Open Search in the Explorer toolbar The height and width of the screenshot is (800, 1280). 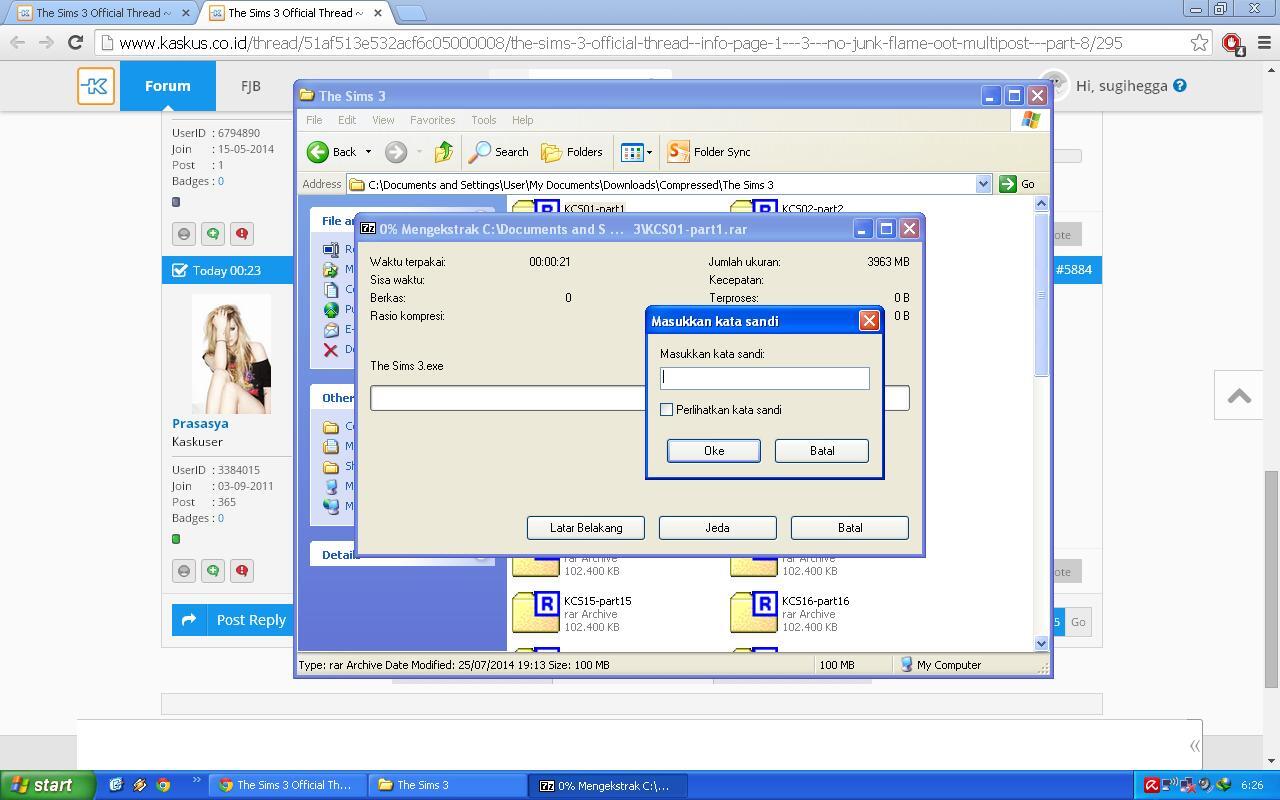498,152
